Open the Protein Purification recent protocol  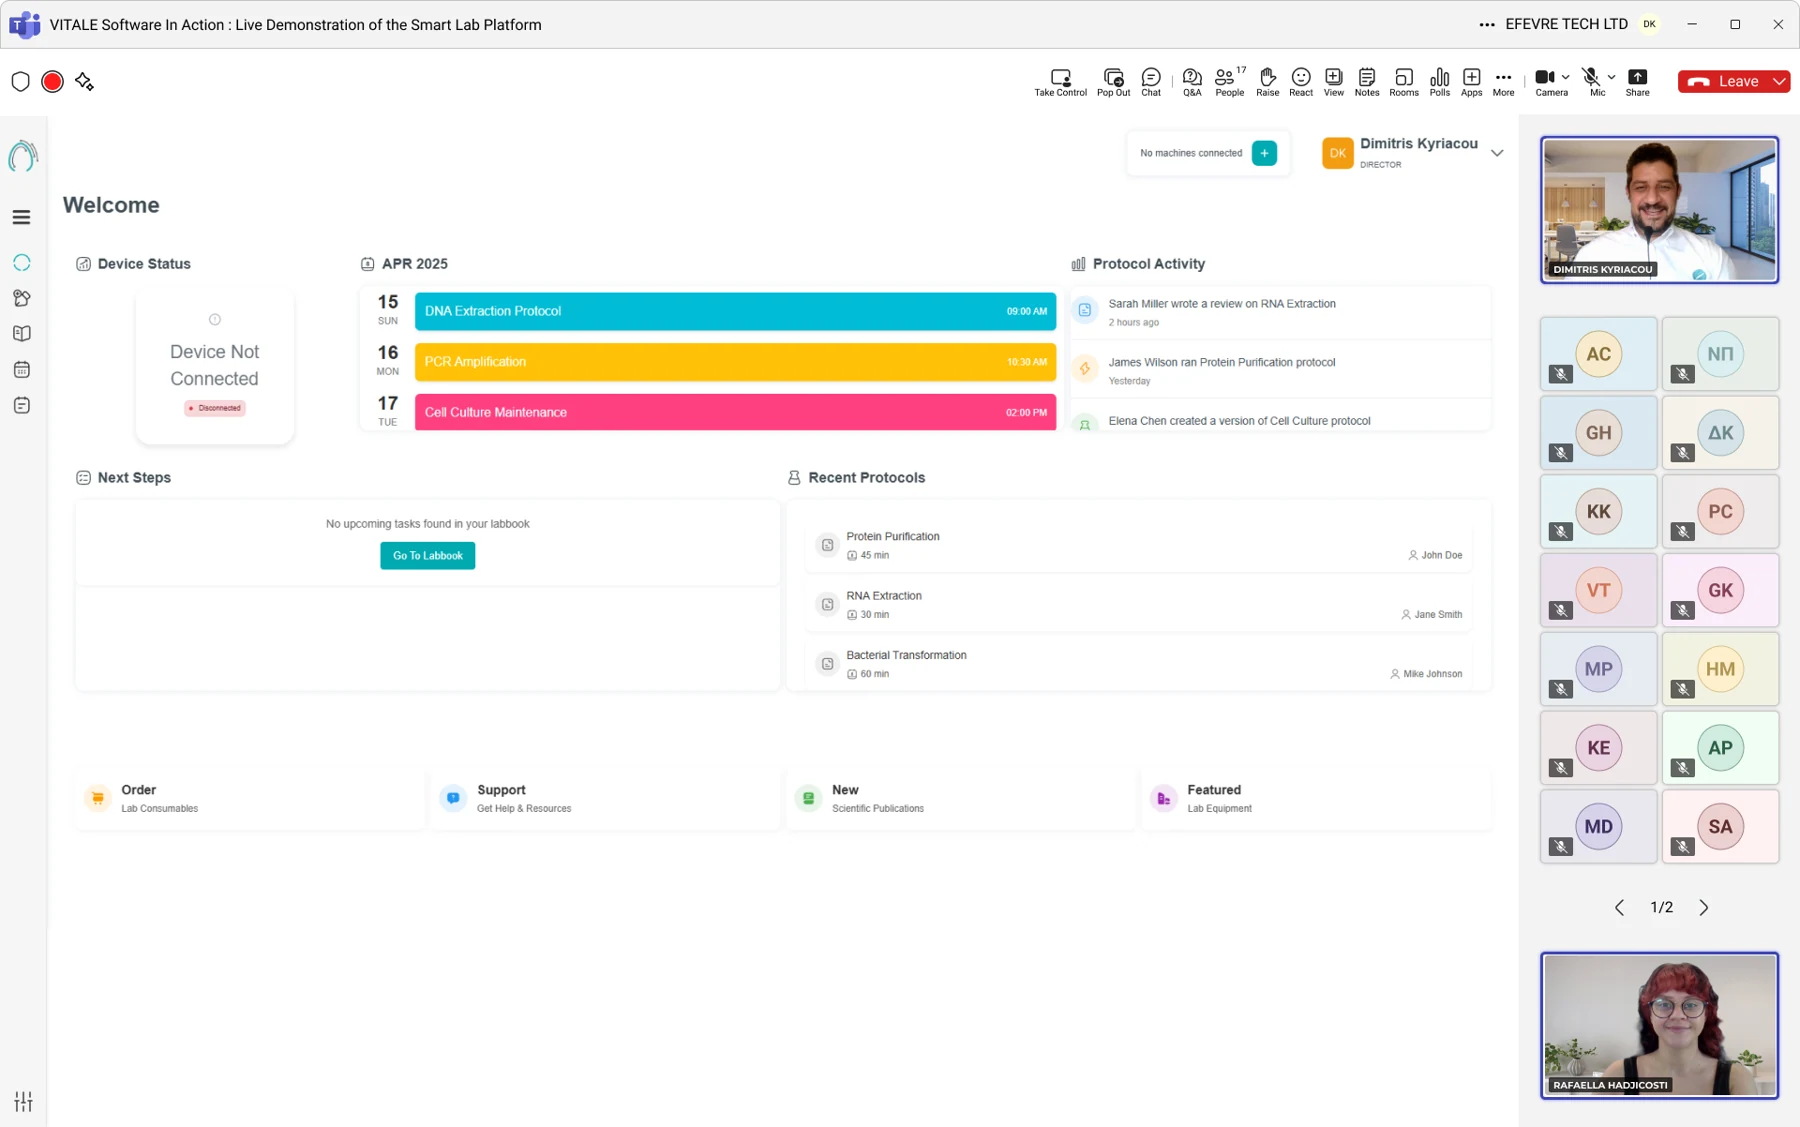[1138, 545]
